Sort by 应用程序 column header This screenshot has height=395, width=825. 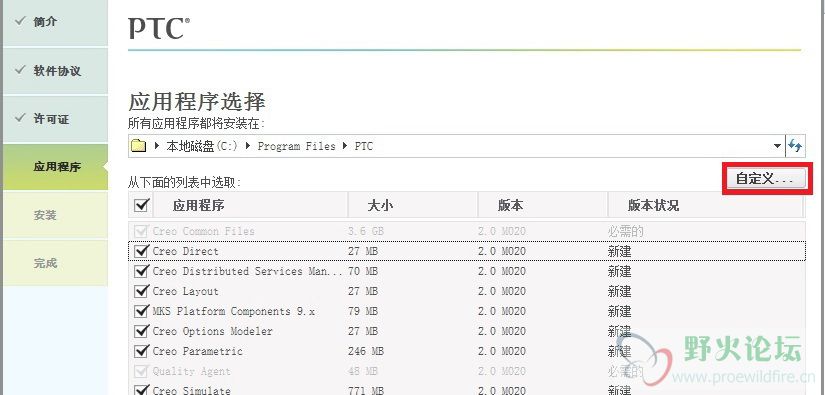(x=250, y=205)
